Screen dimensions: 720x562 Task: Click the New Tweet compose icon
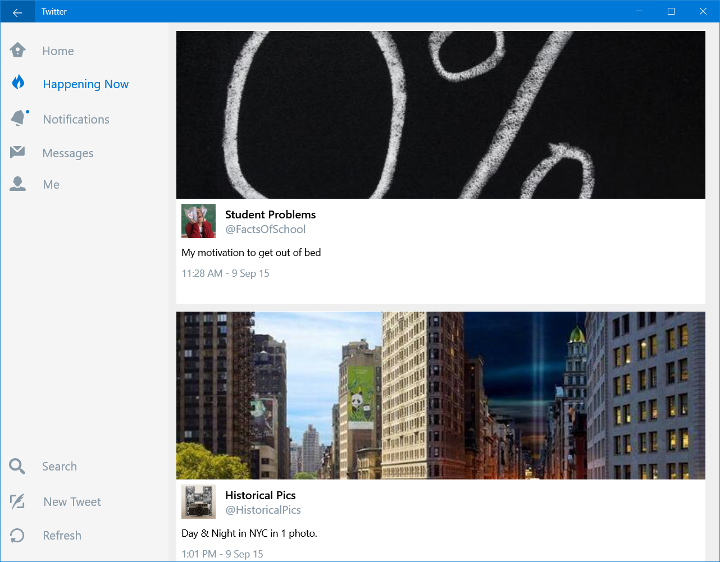17,501
